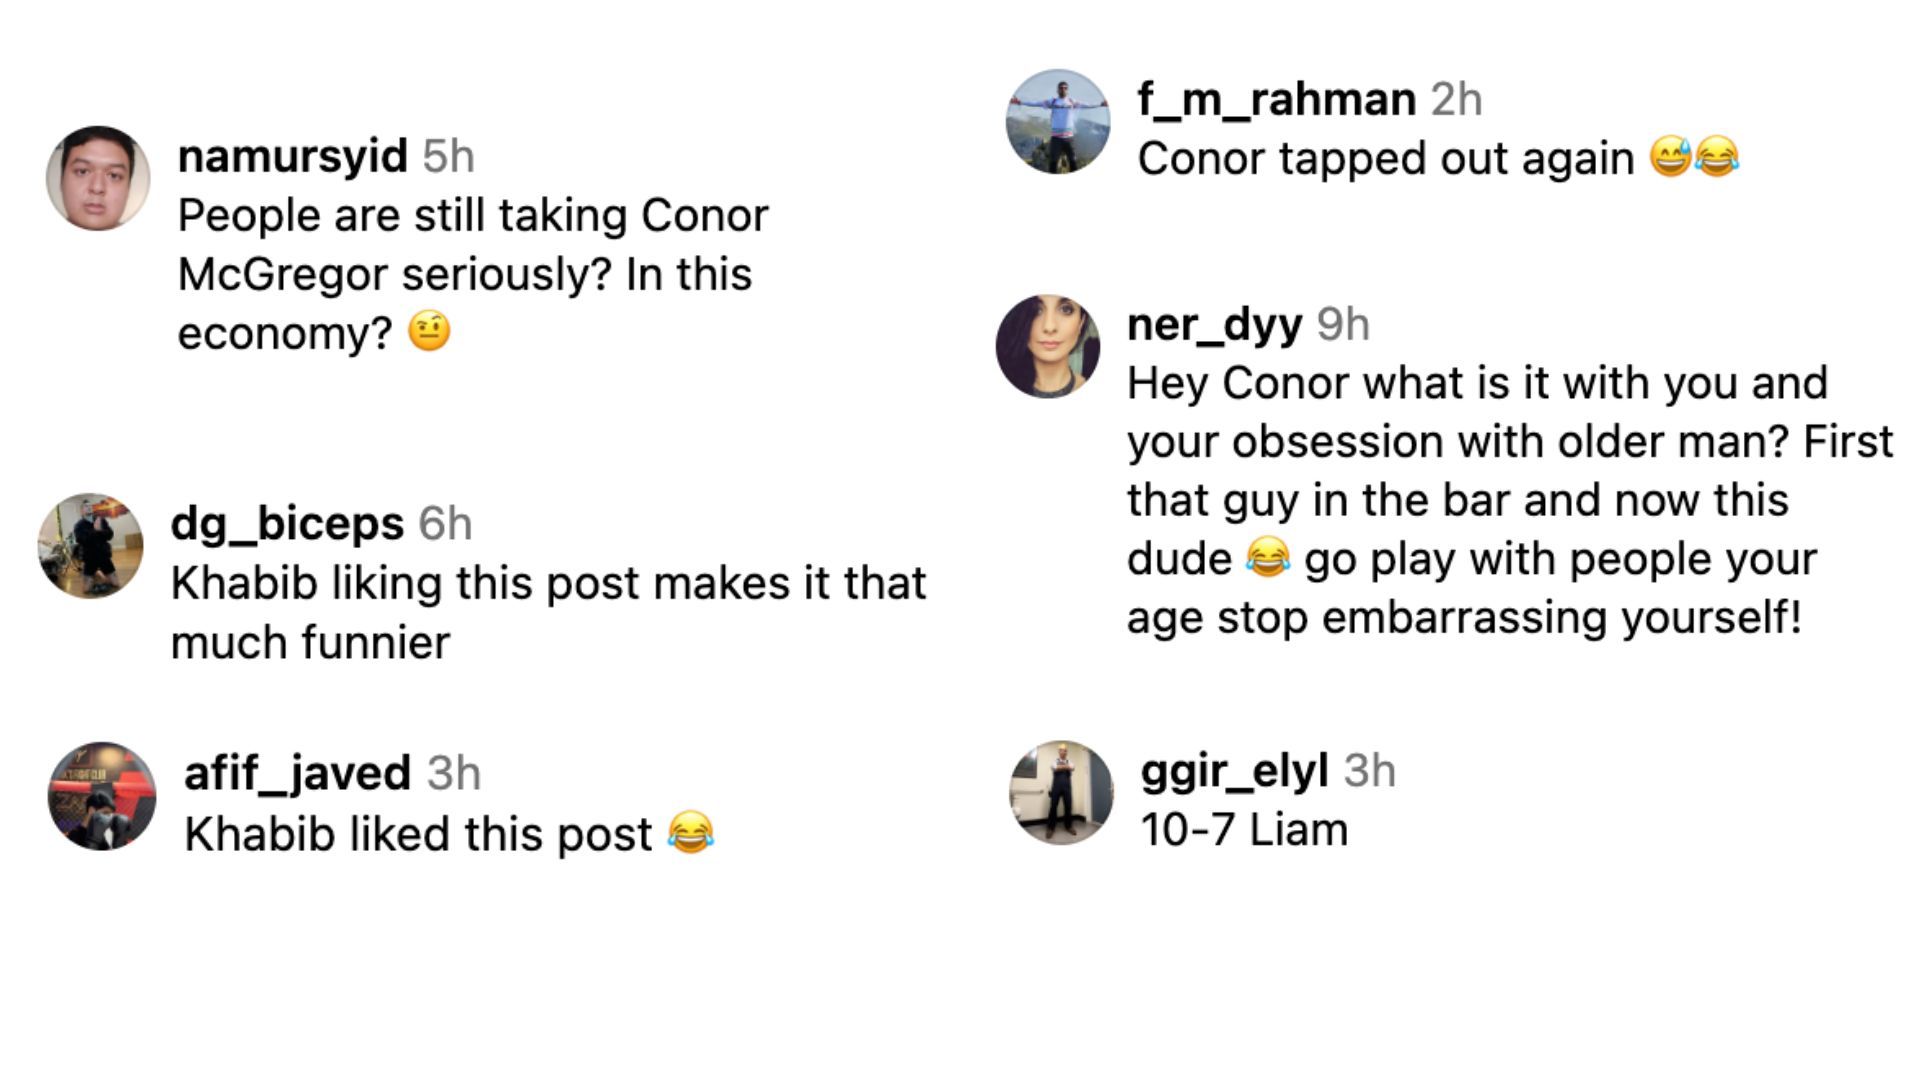Click namursyid's profile picture
This screenshot has width=1920, height=1080.
98,178
